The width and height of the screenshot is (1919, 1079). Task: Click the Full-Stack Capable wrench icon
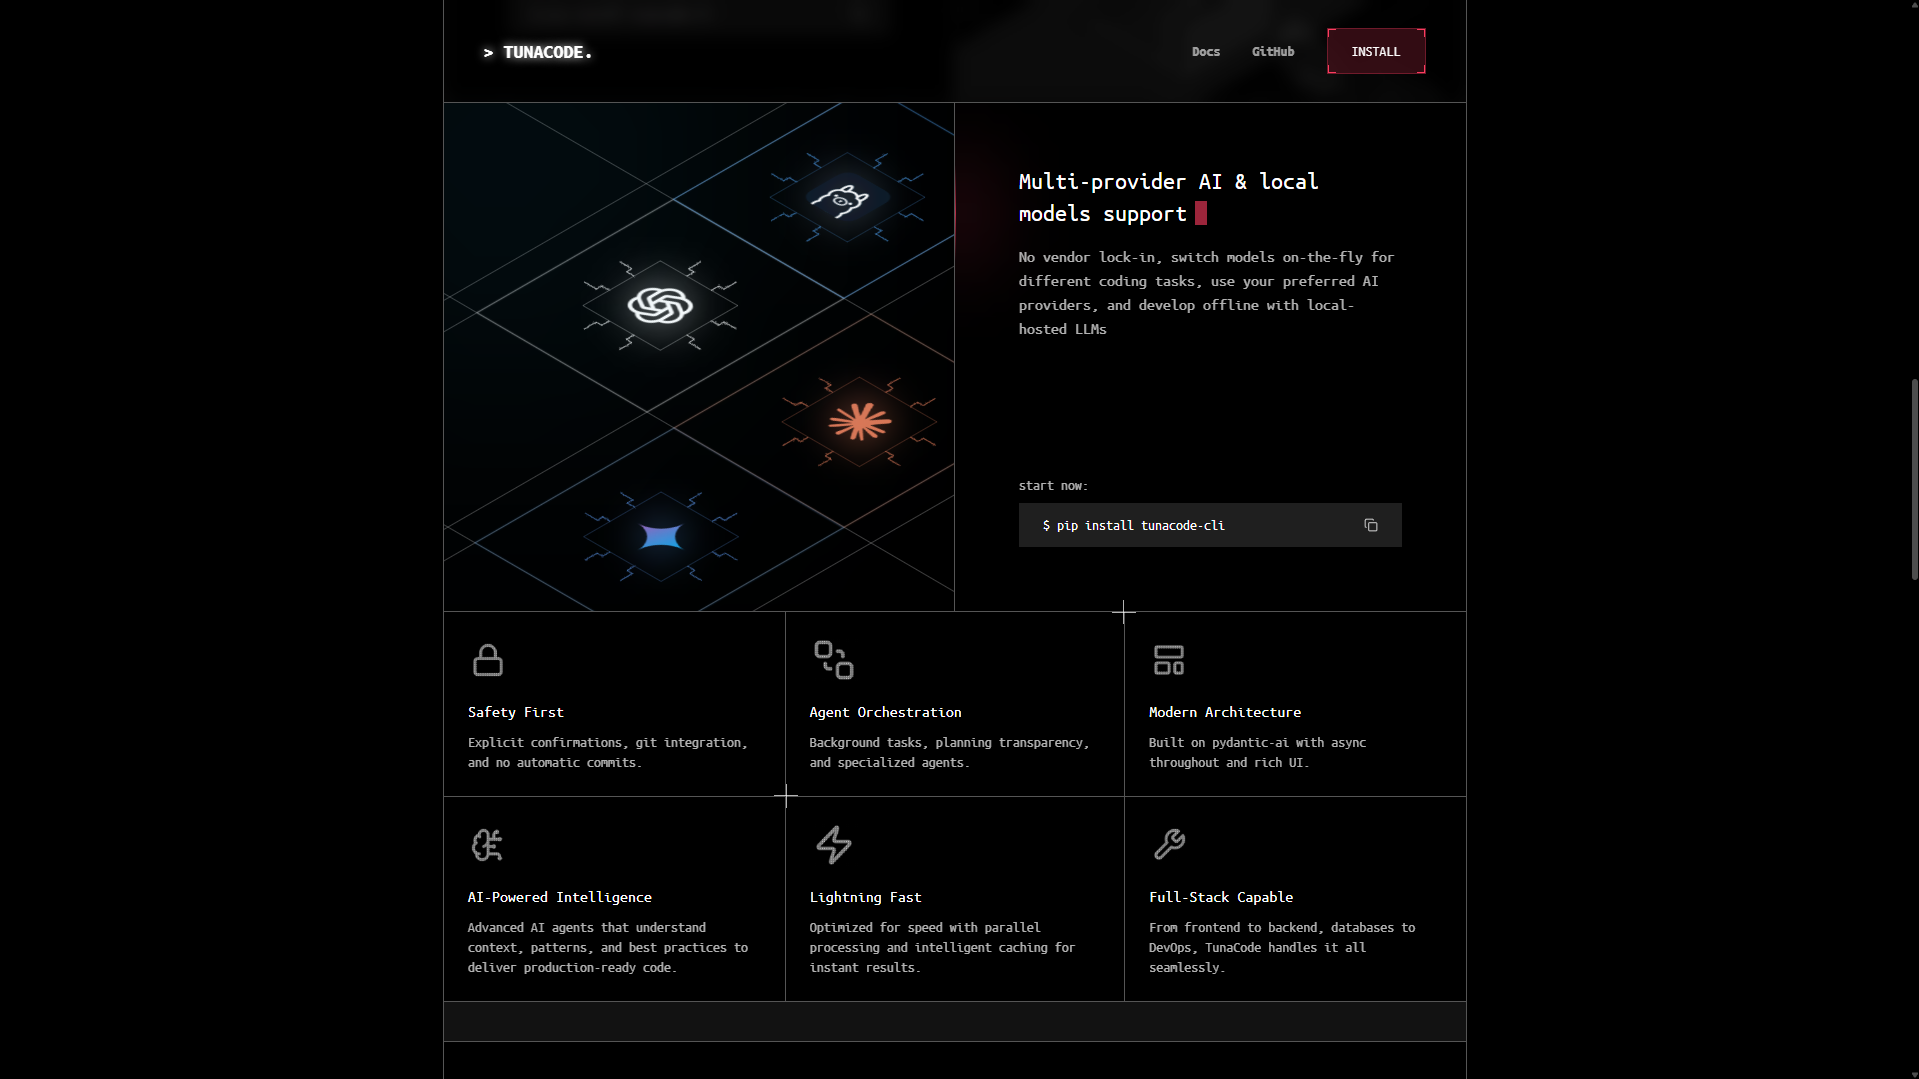pos(1168,844)
